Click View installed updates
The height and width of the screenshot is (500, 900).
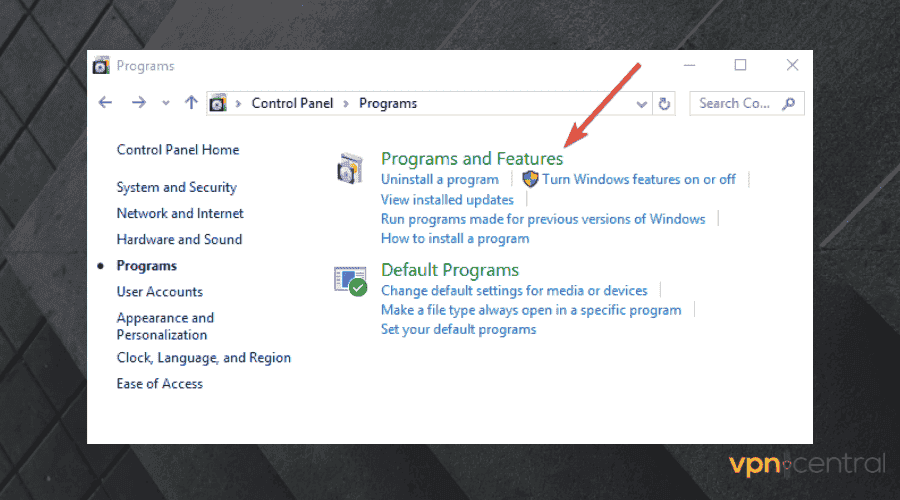tap(447, 200)
